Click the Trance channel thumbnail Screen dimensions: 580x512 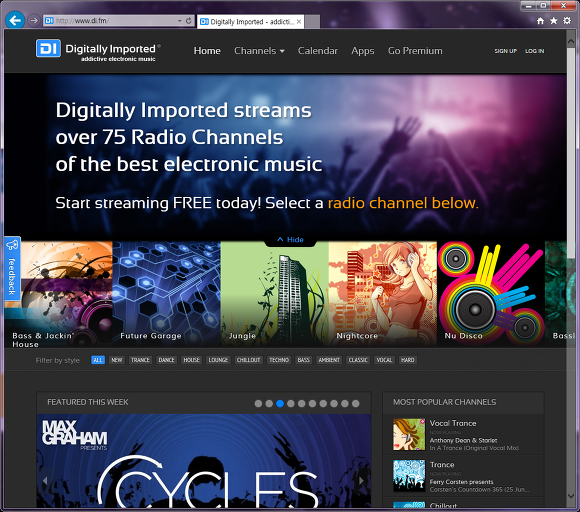409,476
